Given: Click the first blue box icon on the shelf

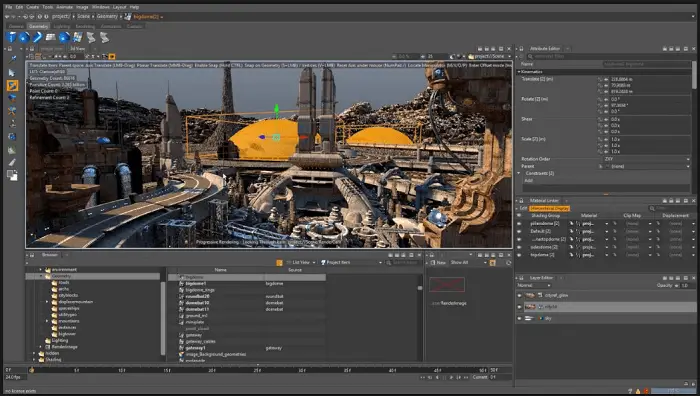Looking at the screenshot, I should click(x=11, y=38).
